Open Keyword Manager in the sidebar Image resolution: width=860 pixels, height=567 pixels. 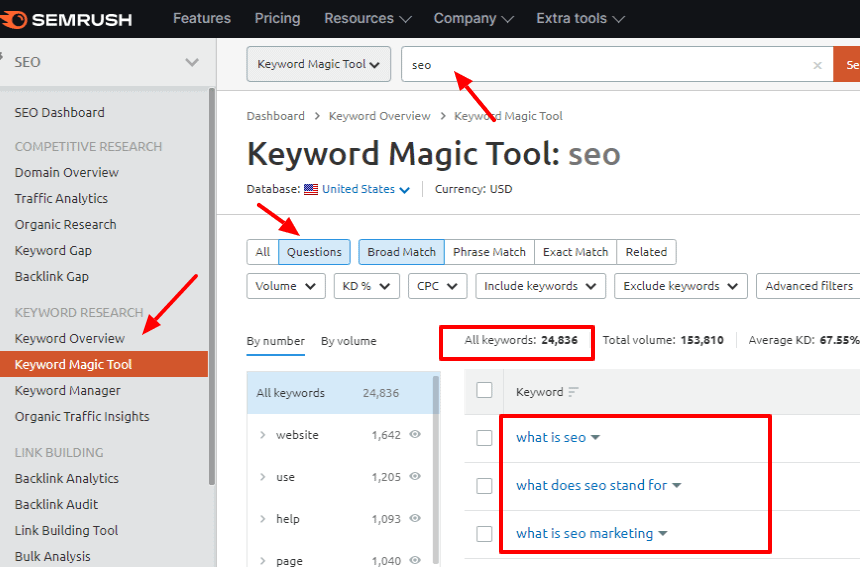click(x=67, y=390)
